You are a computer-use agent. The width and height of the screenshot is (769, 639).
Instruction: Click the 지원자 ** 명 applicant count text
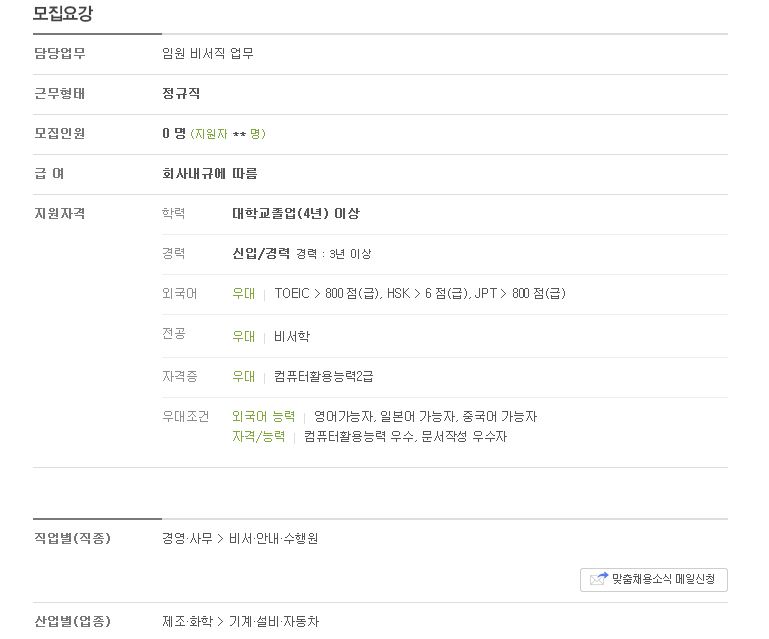click(x=228, y=134)
